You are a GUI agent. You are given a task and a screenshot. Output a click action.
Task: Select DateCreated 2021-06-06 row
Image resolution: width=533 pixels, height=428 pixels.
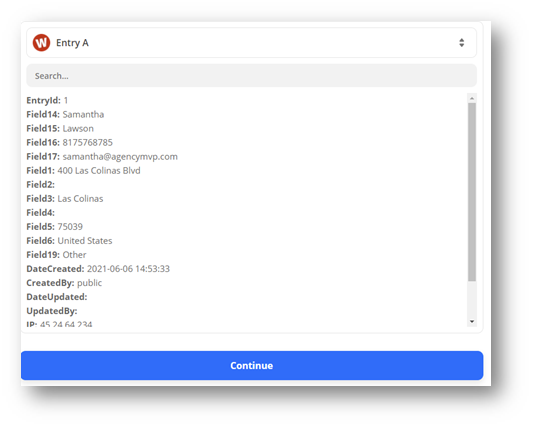98,269
